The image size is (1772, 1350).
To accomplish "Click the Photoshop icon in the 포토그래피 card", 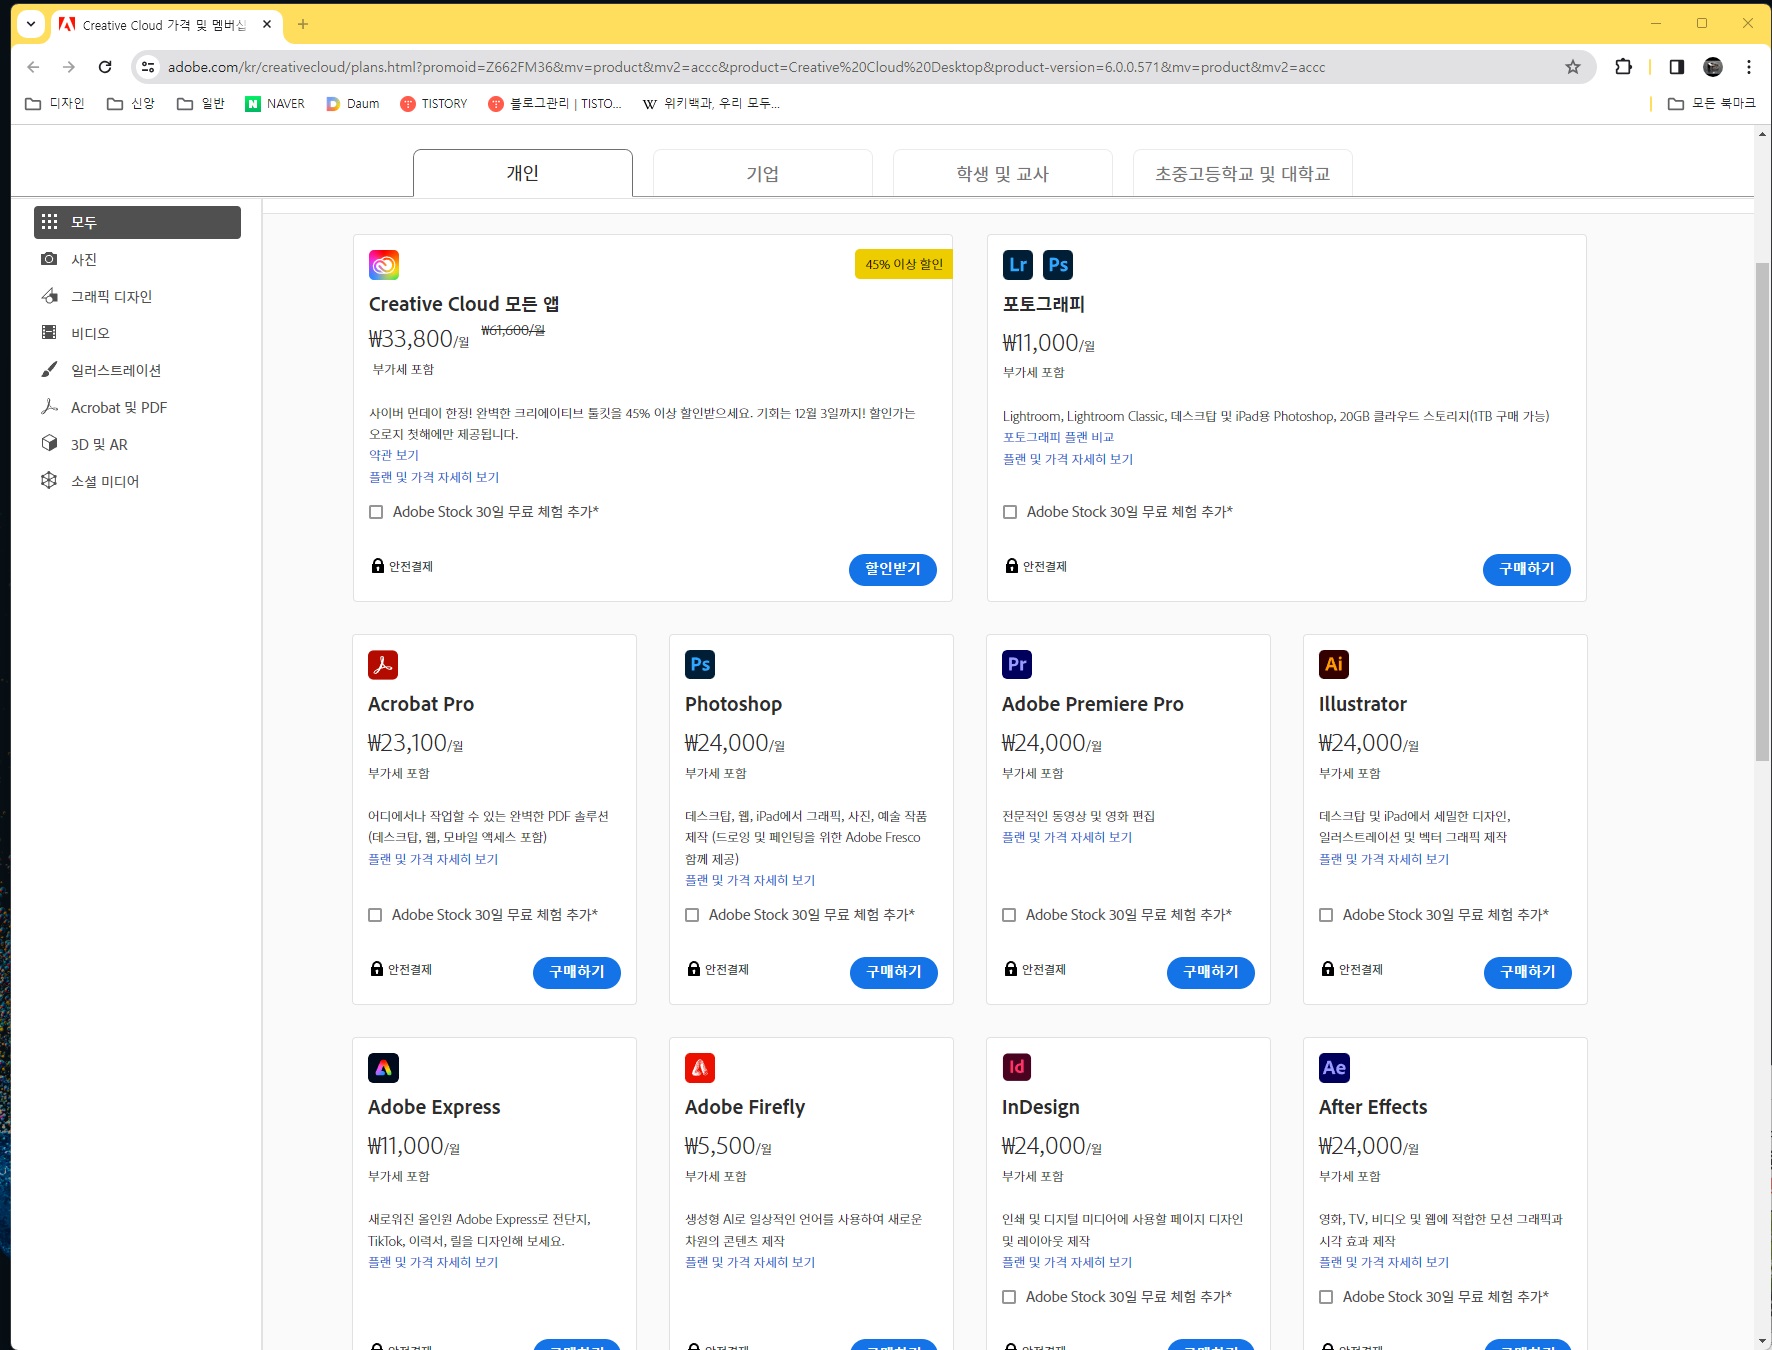I will 1058,265.
